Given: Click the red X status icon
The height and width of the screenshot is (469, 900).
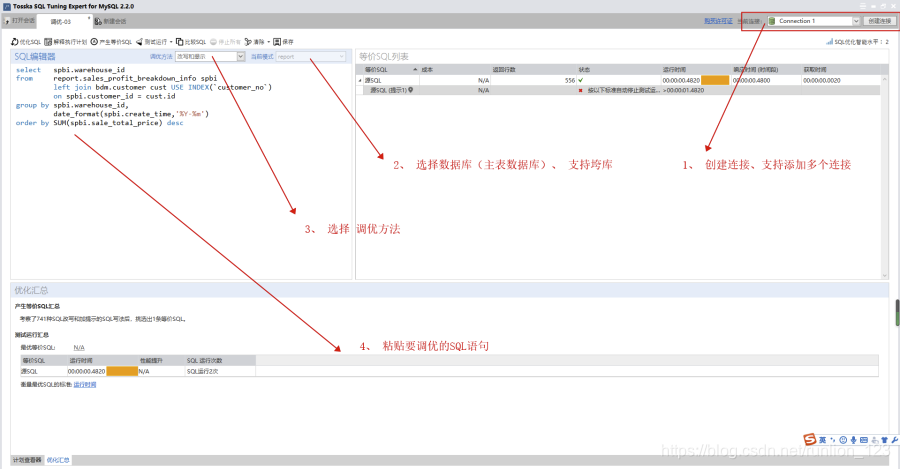Looking at the screenshot, I should 581,90.
